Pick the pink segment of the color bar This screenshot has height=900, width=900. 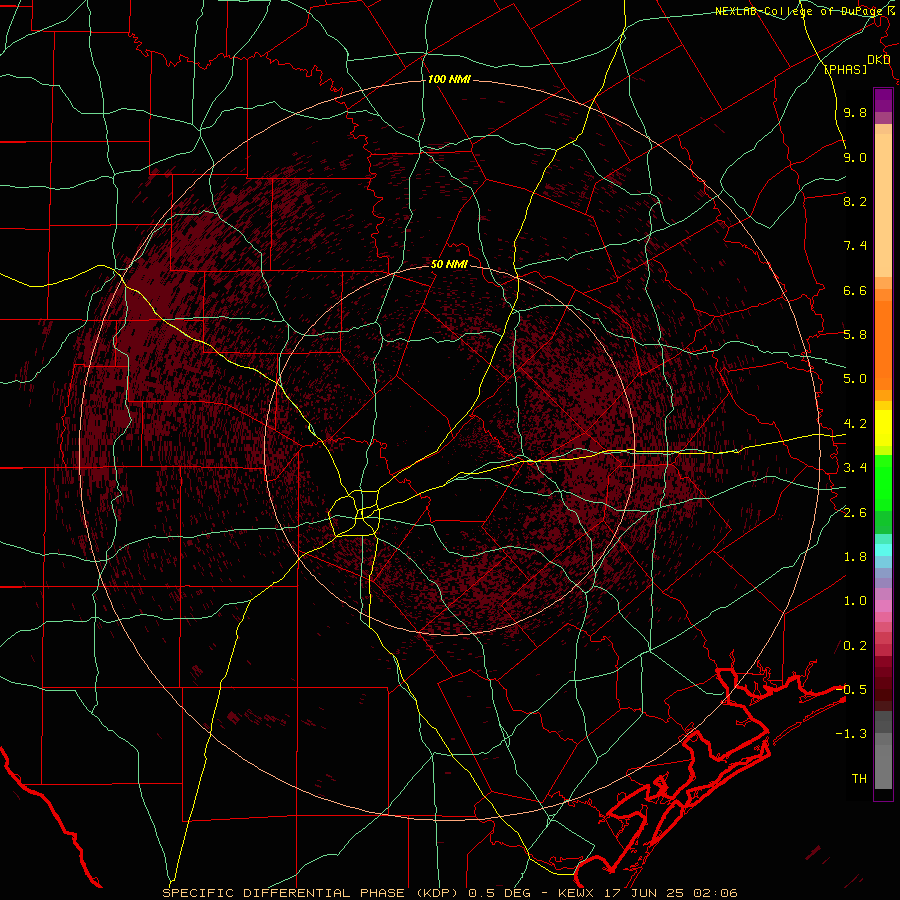(883, 606)
